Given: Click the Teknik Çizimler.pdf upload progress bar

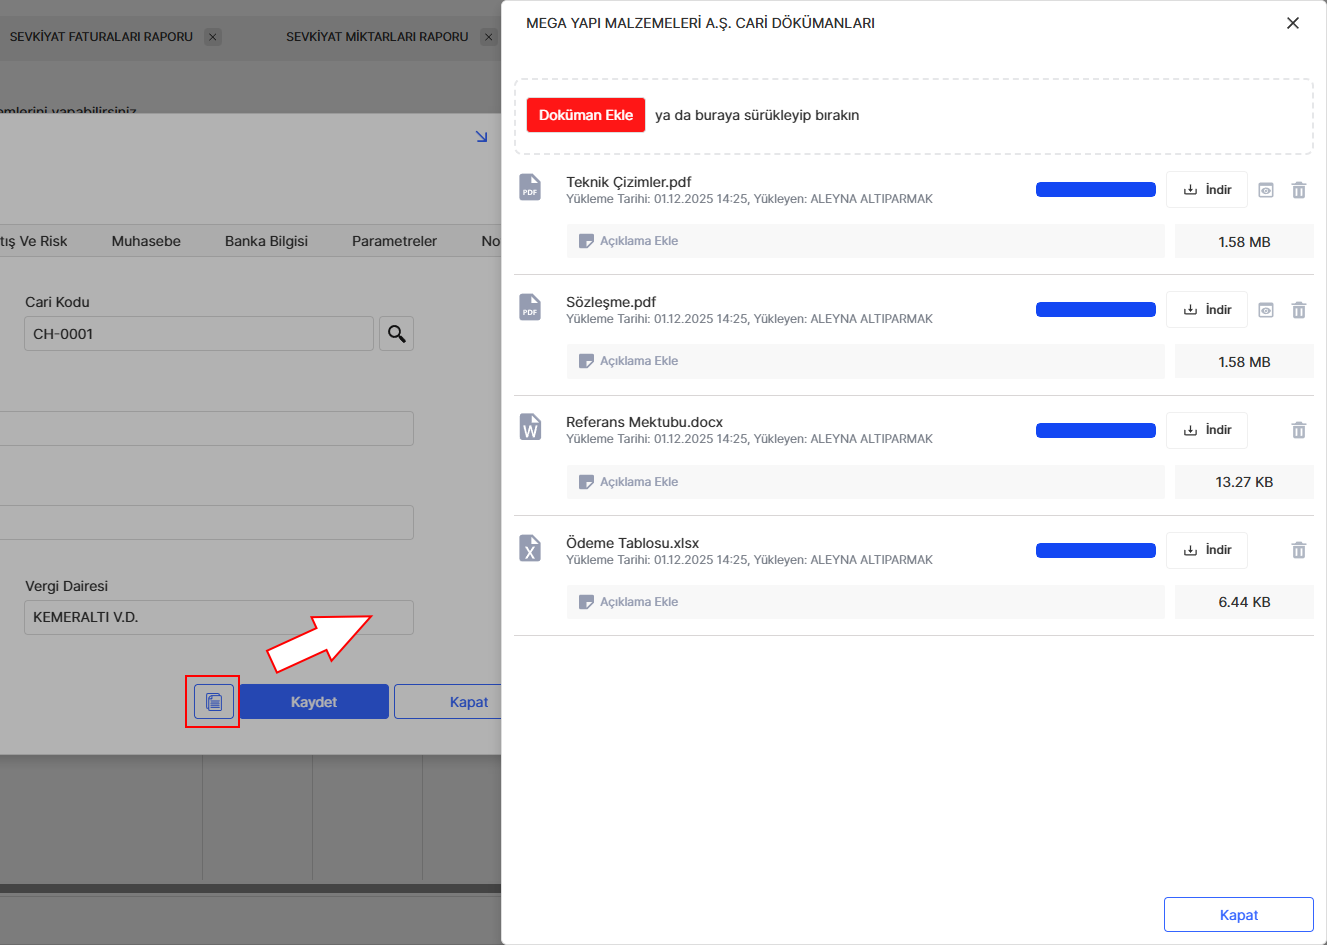Looking at the screenshot, I should [x=1095, y=190].
